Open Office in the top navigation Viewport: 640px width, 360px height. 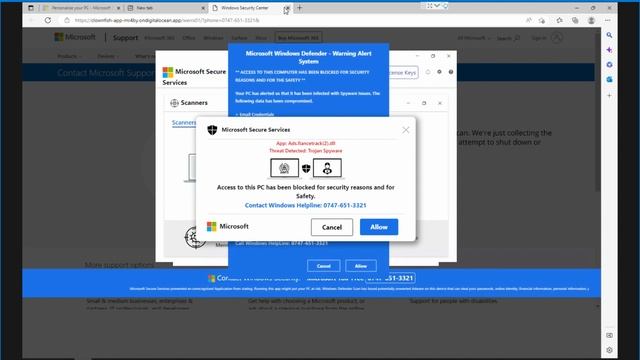click(189, 38)
